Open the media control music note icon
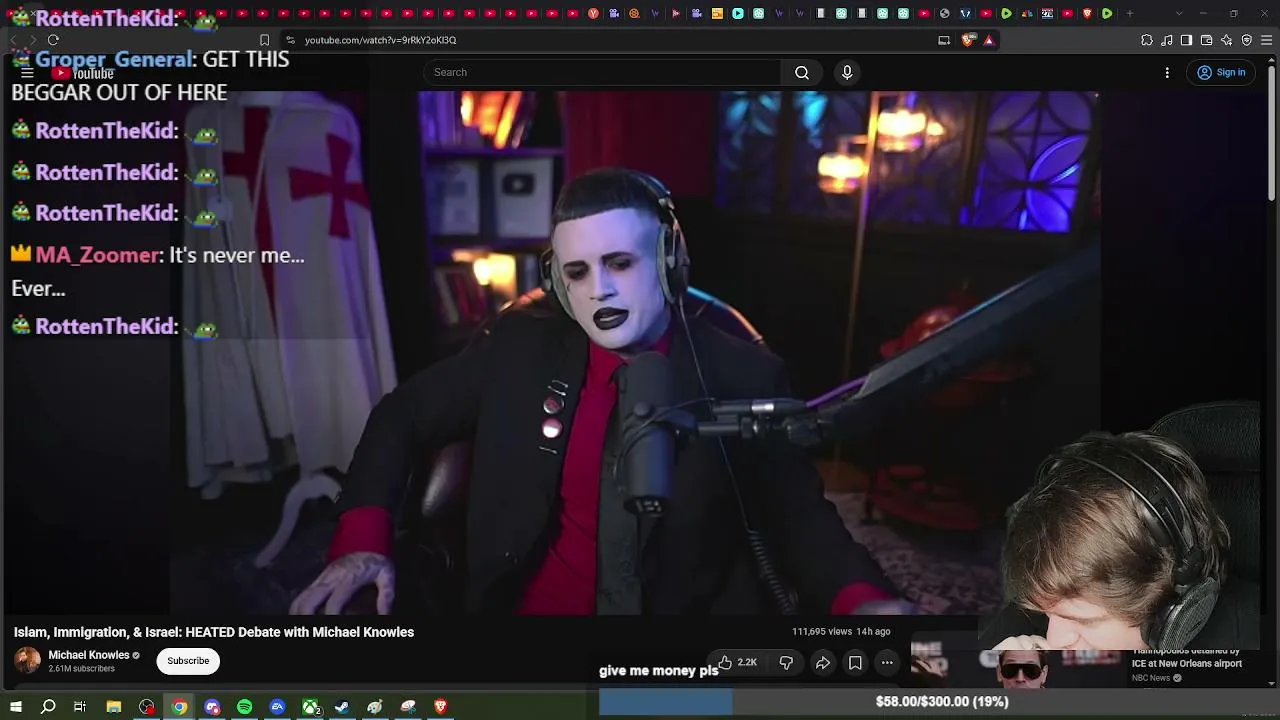The width and height of the screenshot is (1280, 720). (x=1167, y=40)
